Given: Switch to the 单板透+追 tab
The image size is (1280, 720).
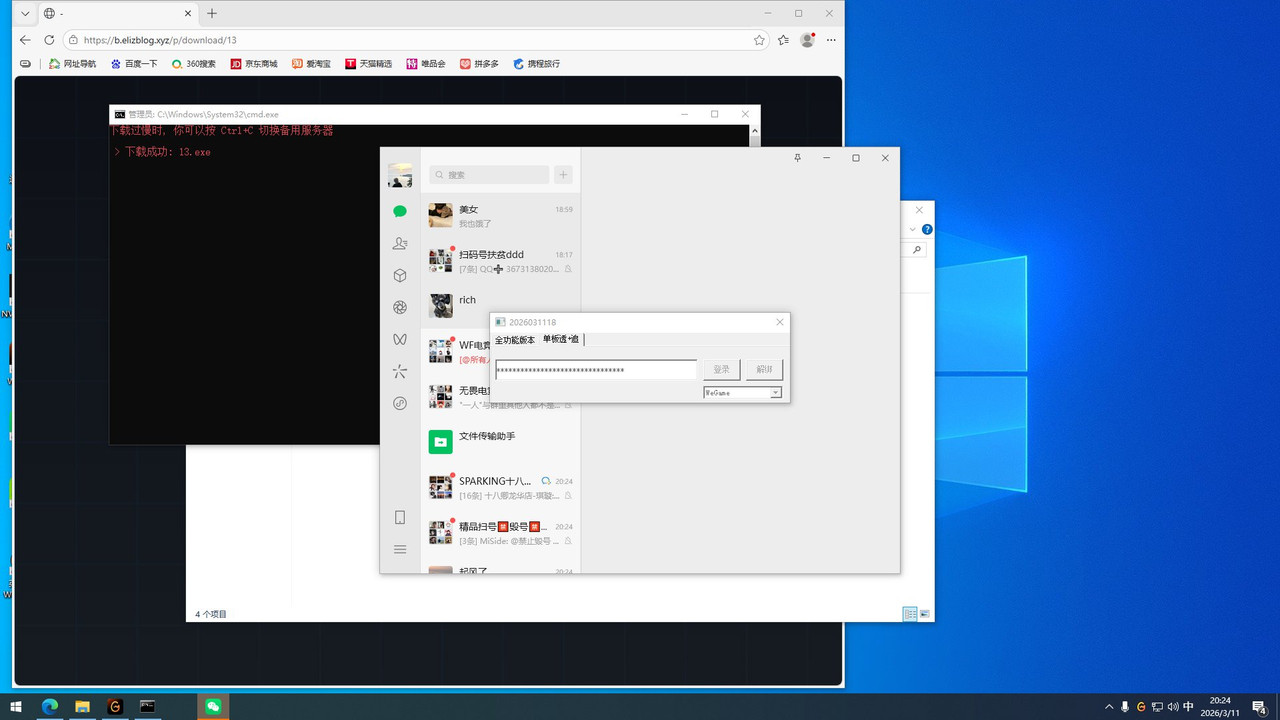Looking at the screenshot, I should [561, 340].
